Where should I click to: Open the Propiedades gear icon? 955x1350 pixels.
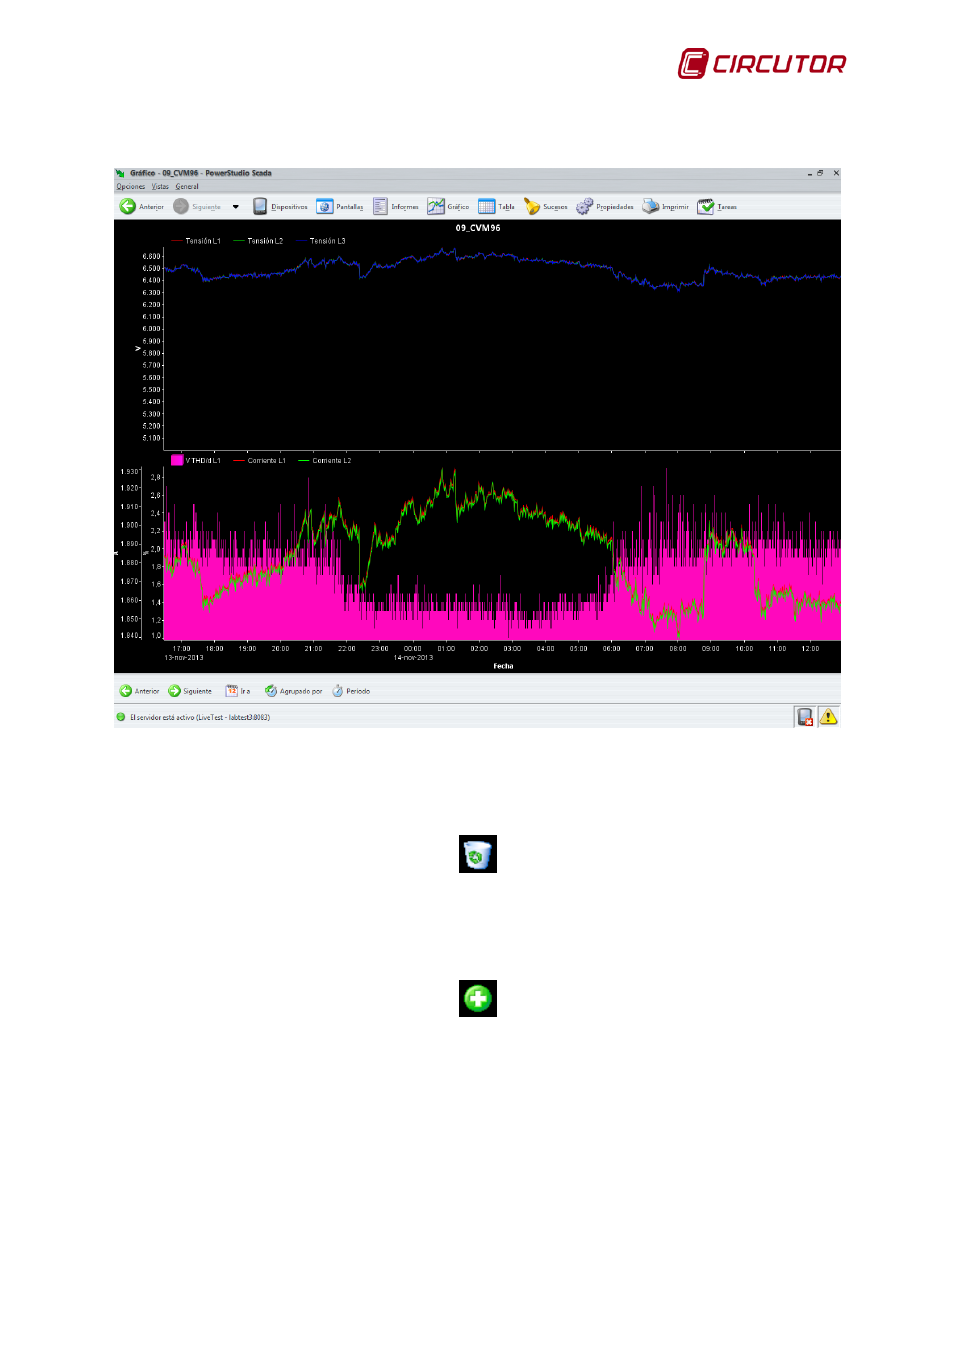(585, 207)
